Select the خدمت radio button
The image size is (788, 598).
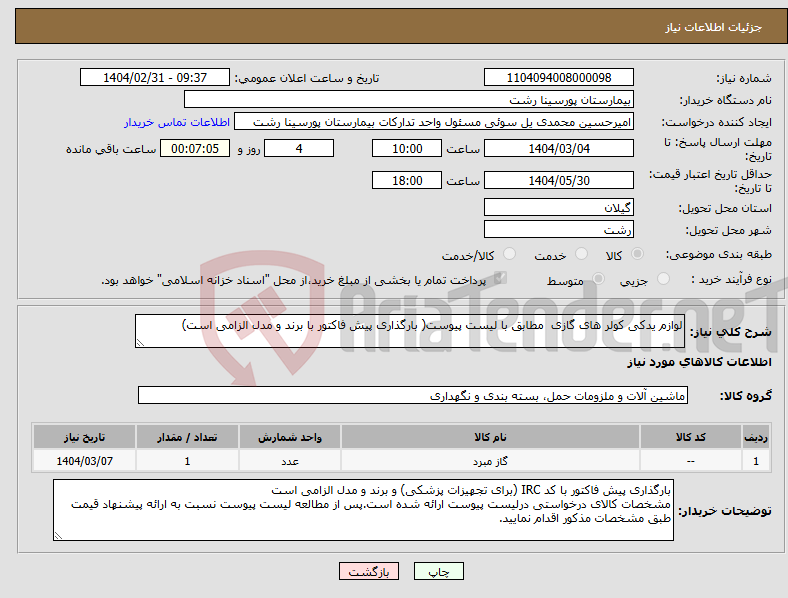(x=581, y=254)
